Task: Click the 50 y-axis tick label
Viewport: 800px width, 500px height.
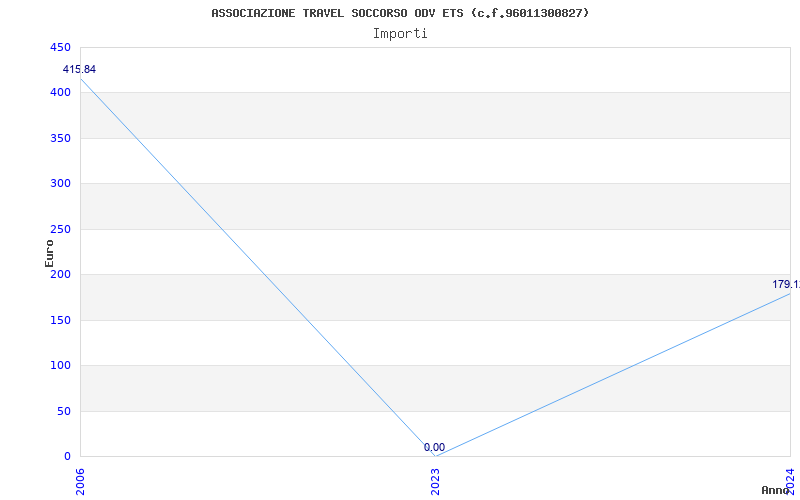Action: (x=64, y=411)
